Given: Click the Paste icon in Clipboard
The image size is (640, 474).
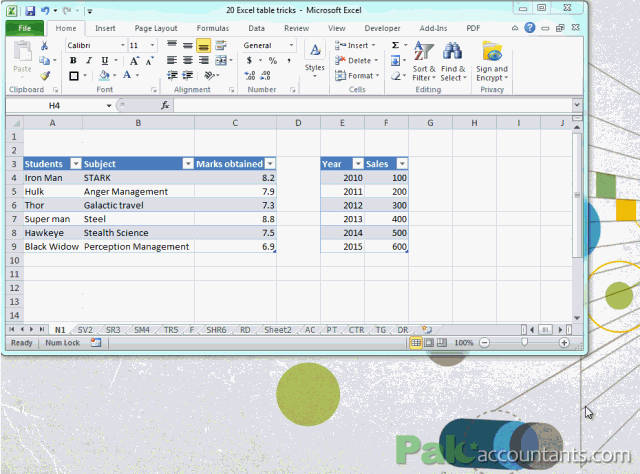Looking at the screenshot, I should 22,62.
